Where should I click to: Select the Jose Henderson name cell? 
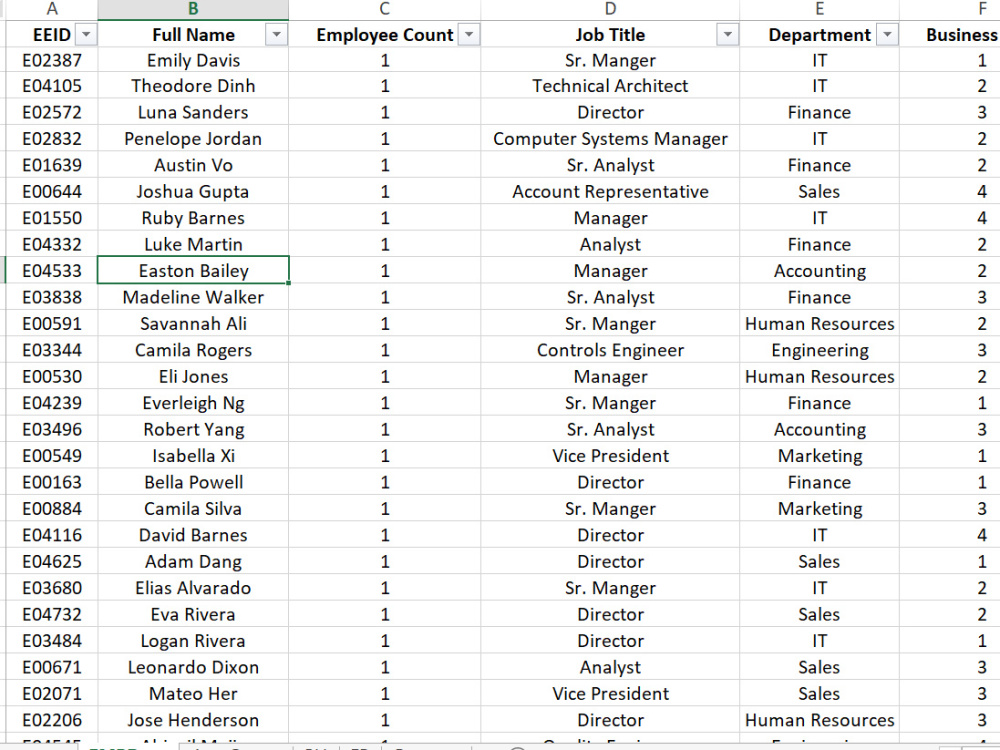(193, 721)
